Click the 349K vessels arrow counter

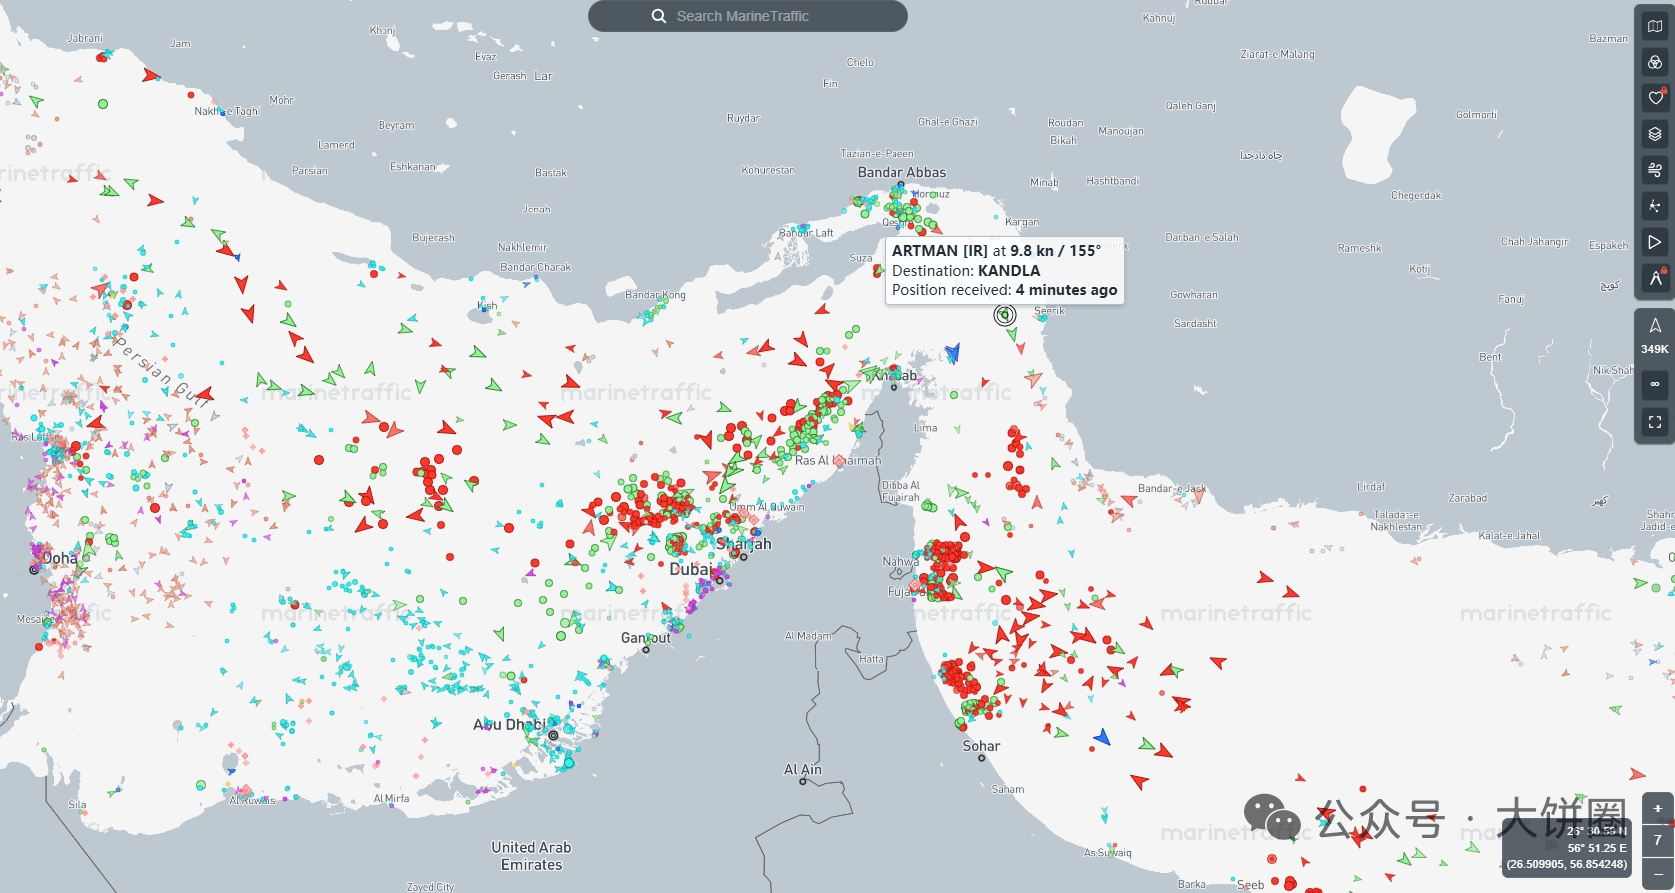click(1655, 336)
